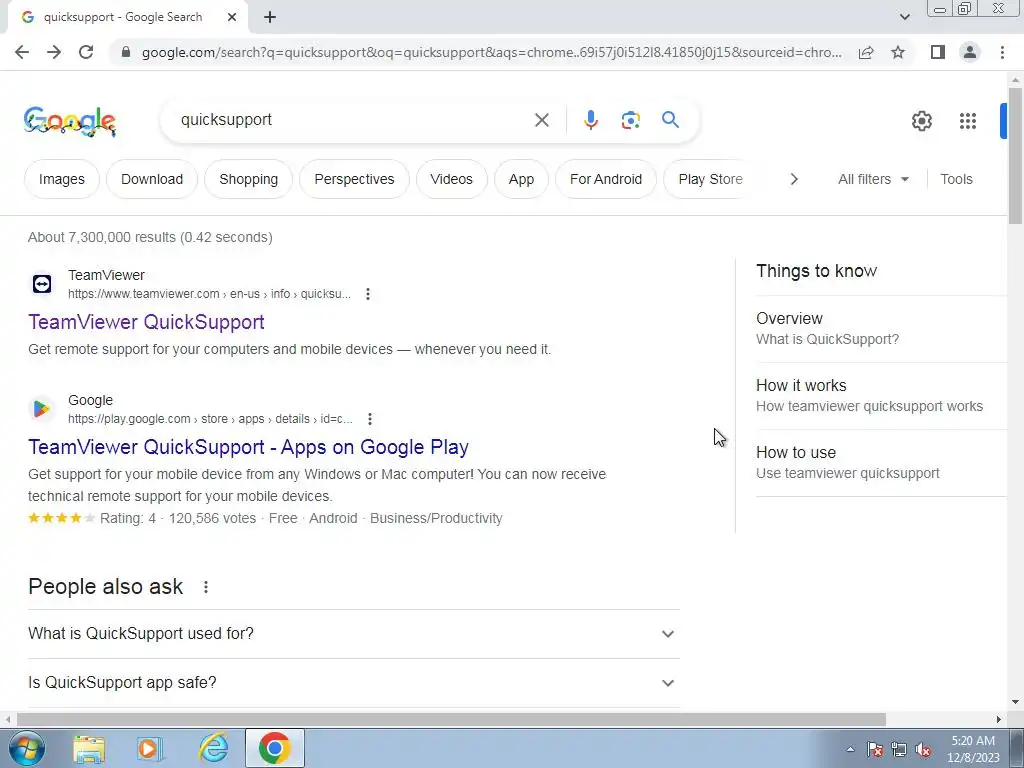The height and width of the screenshot is (768, 1024).
Task: Open more options for teamviewer.com result
Action: (x=368, y=294)
